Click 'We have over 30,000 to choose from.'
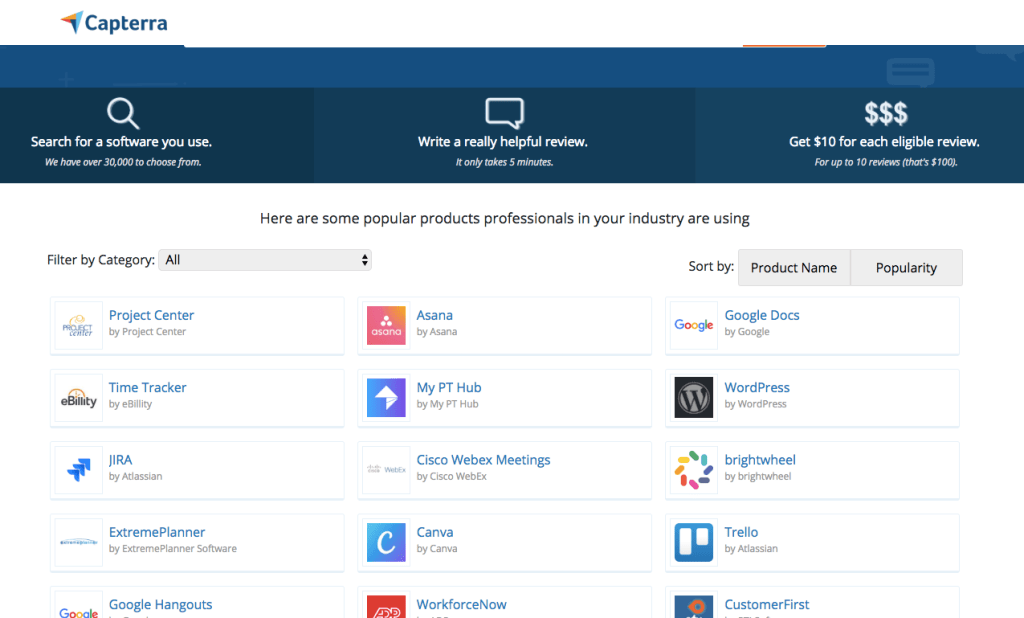Screen dimensions: 1024x618 [123, 162]
